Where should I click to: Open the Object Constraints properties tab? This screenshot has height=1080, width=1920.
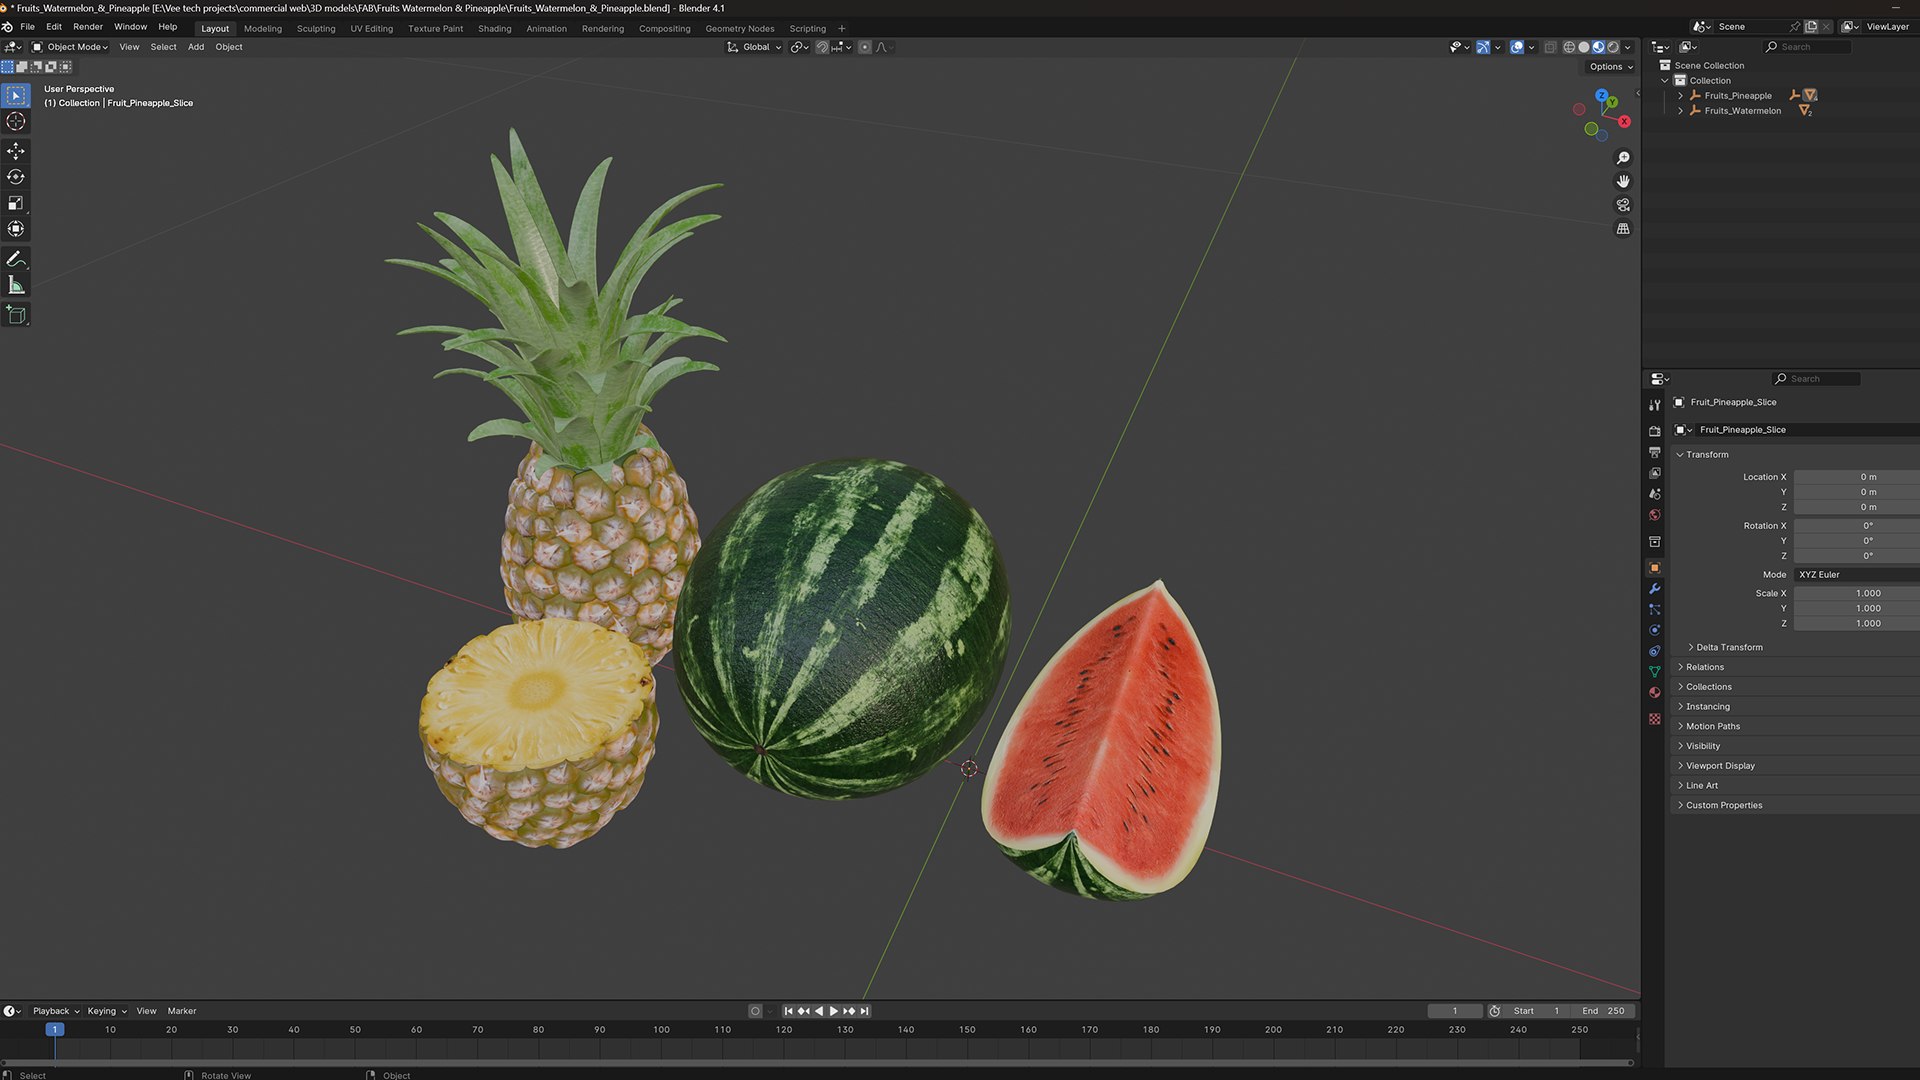pos(1655,651)
